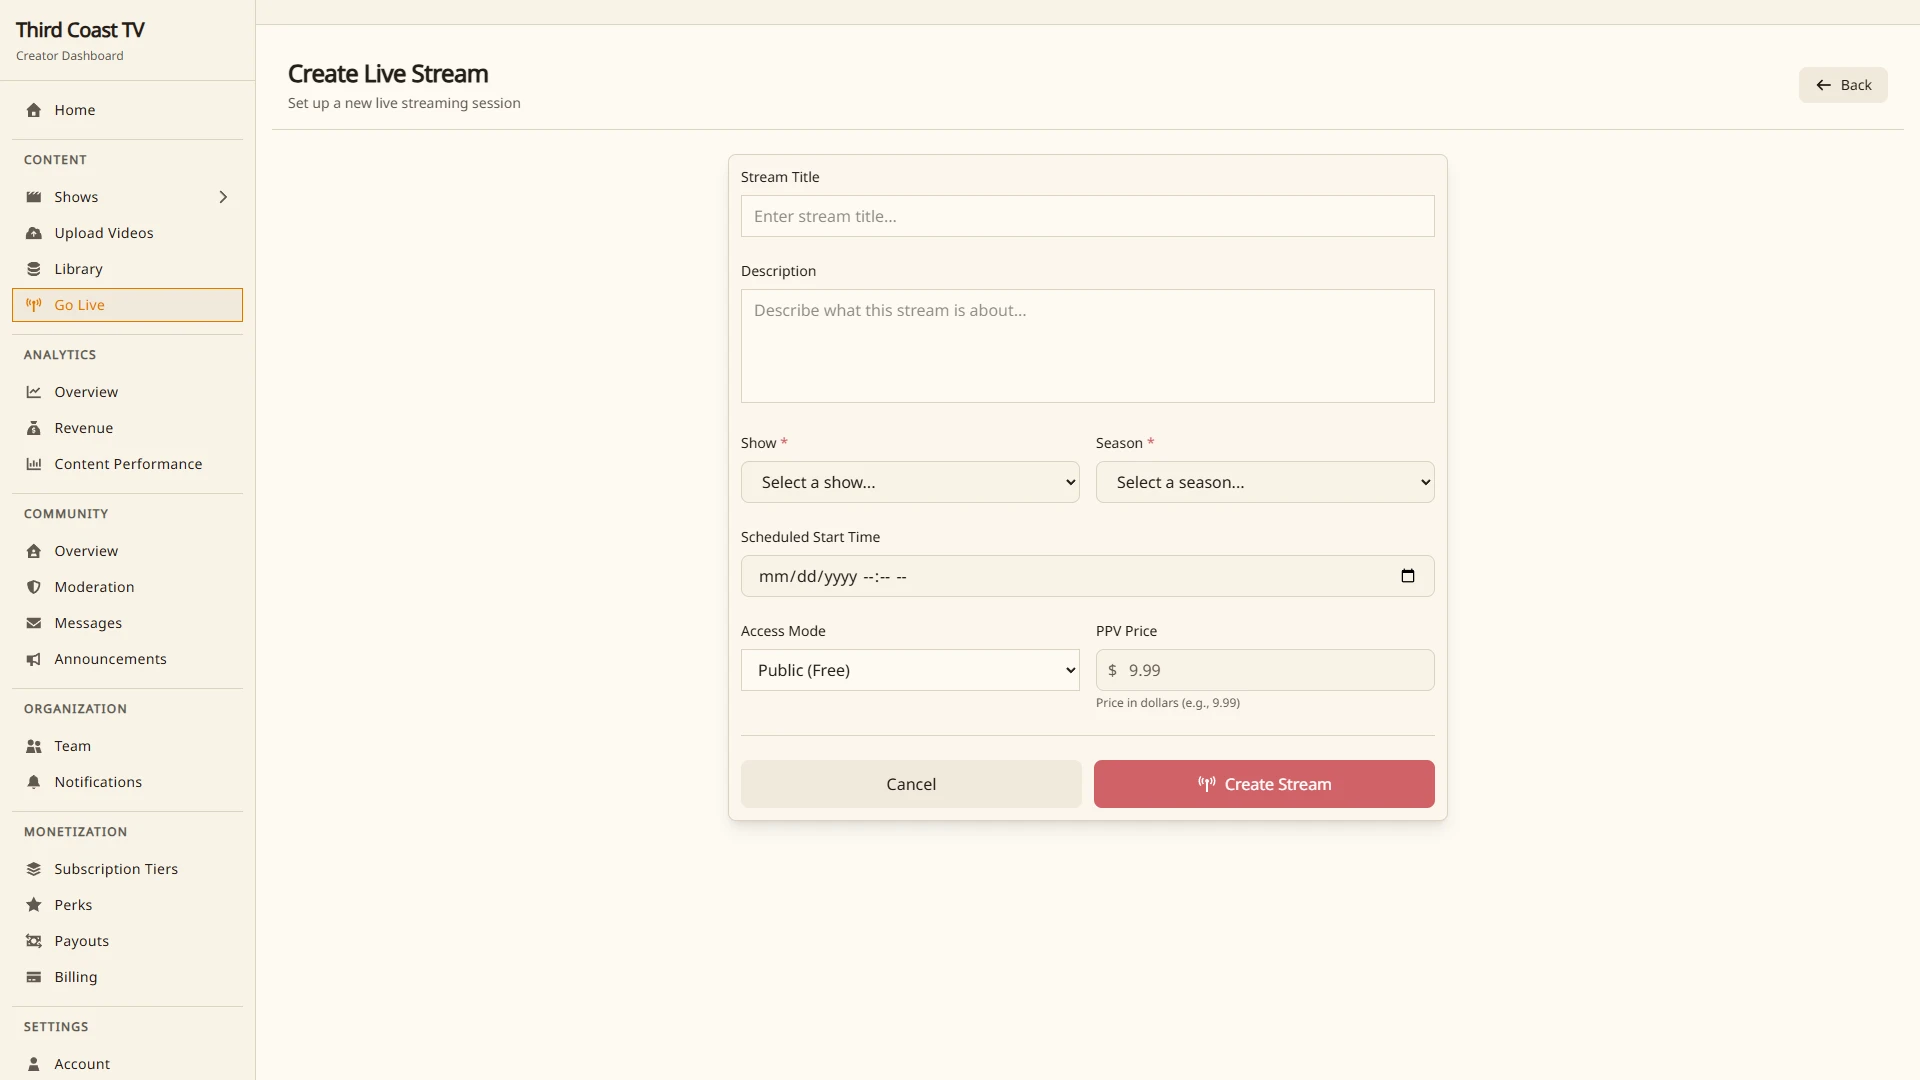Click the Upload Videos cloud icon
This screenshot has height=1080, width=1920.
click(34, 233)
